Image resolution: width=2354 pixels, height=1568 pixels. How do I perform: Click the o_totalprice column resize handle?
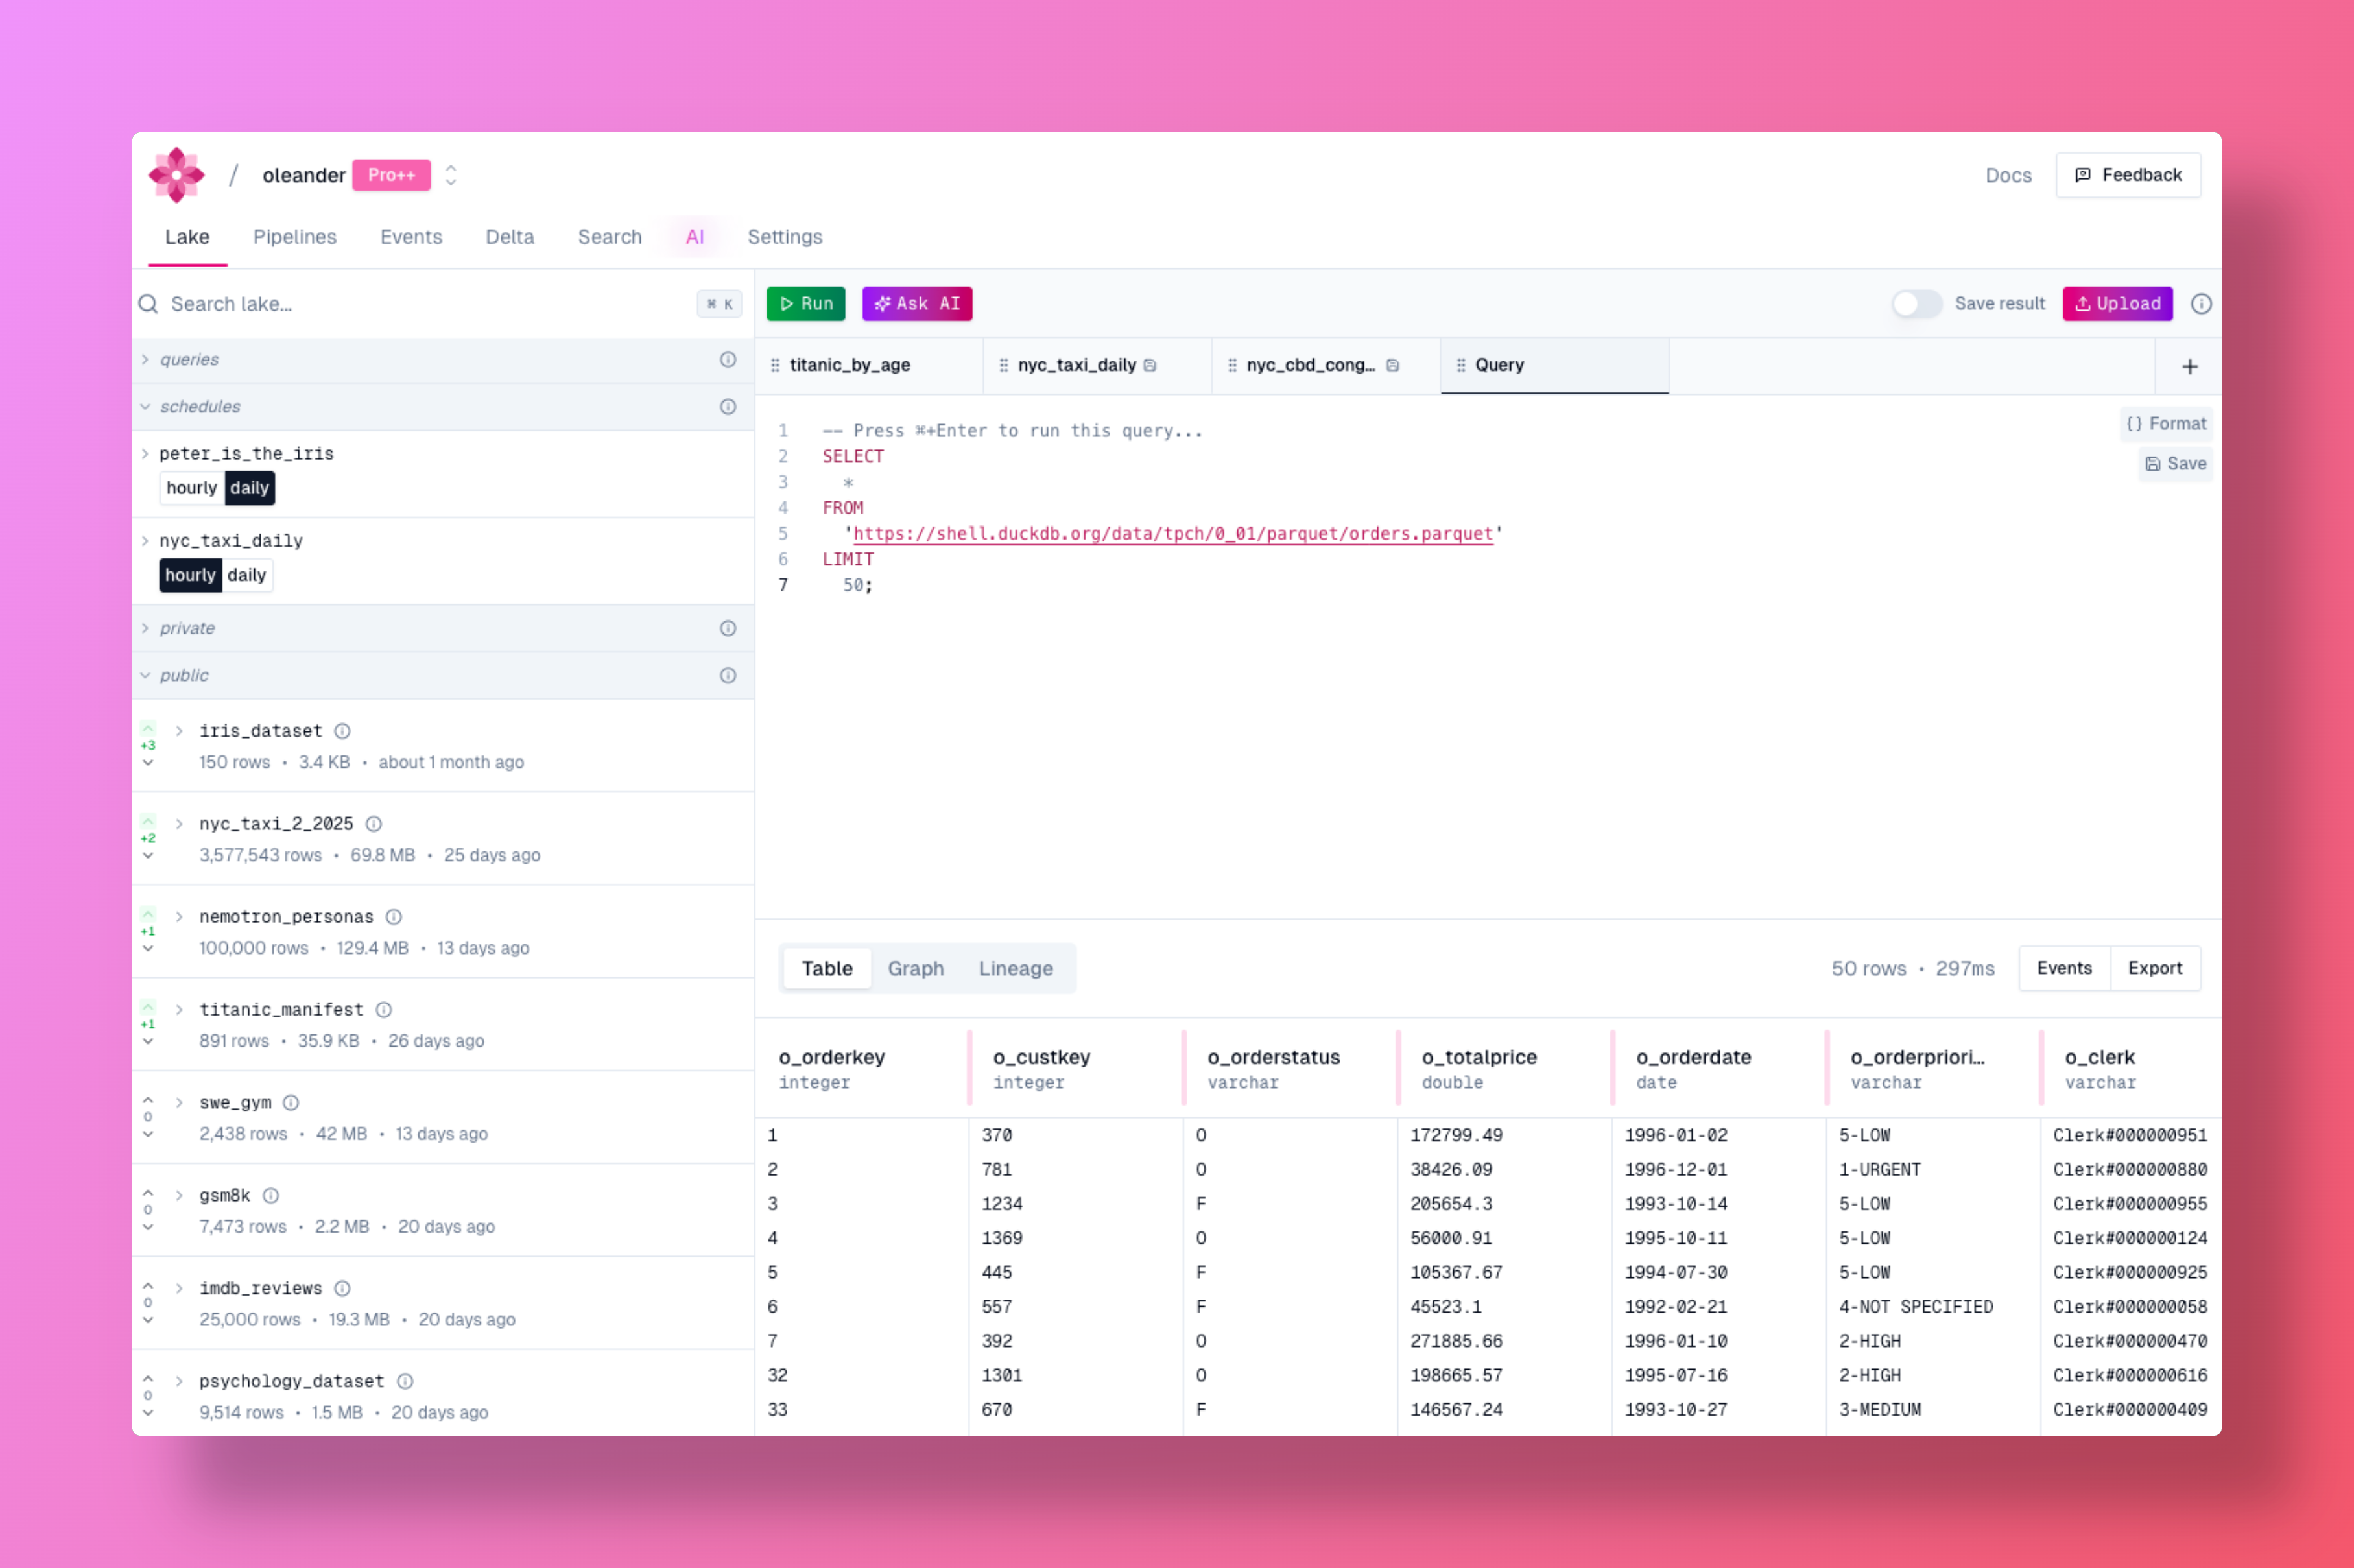pos(1612,1068)
